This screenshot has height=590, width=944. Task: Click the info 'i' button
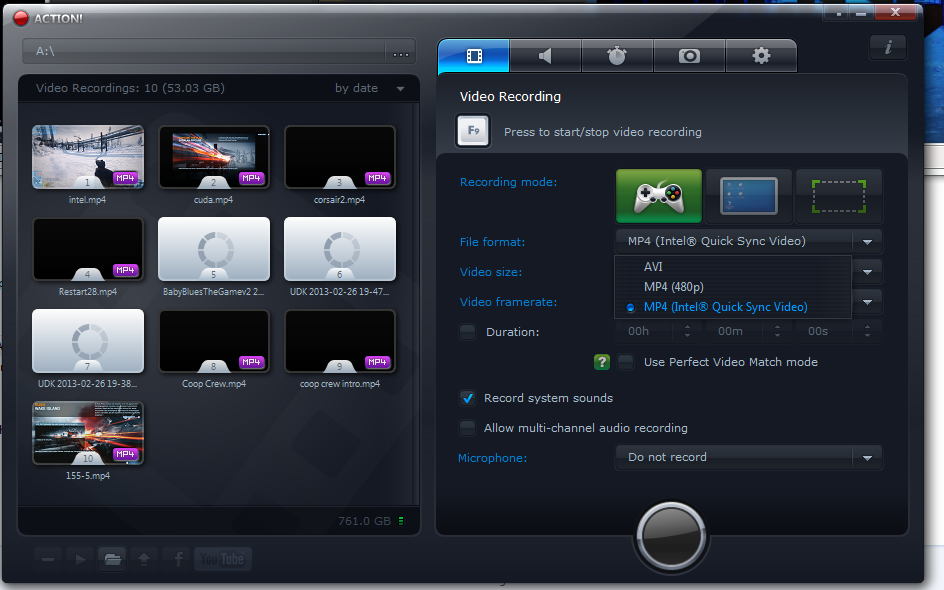click(x=888, y=47)
